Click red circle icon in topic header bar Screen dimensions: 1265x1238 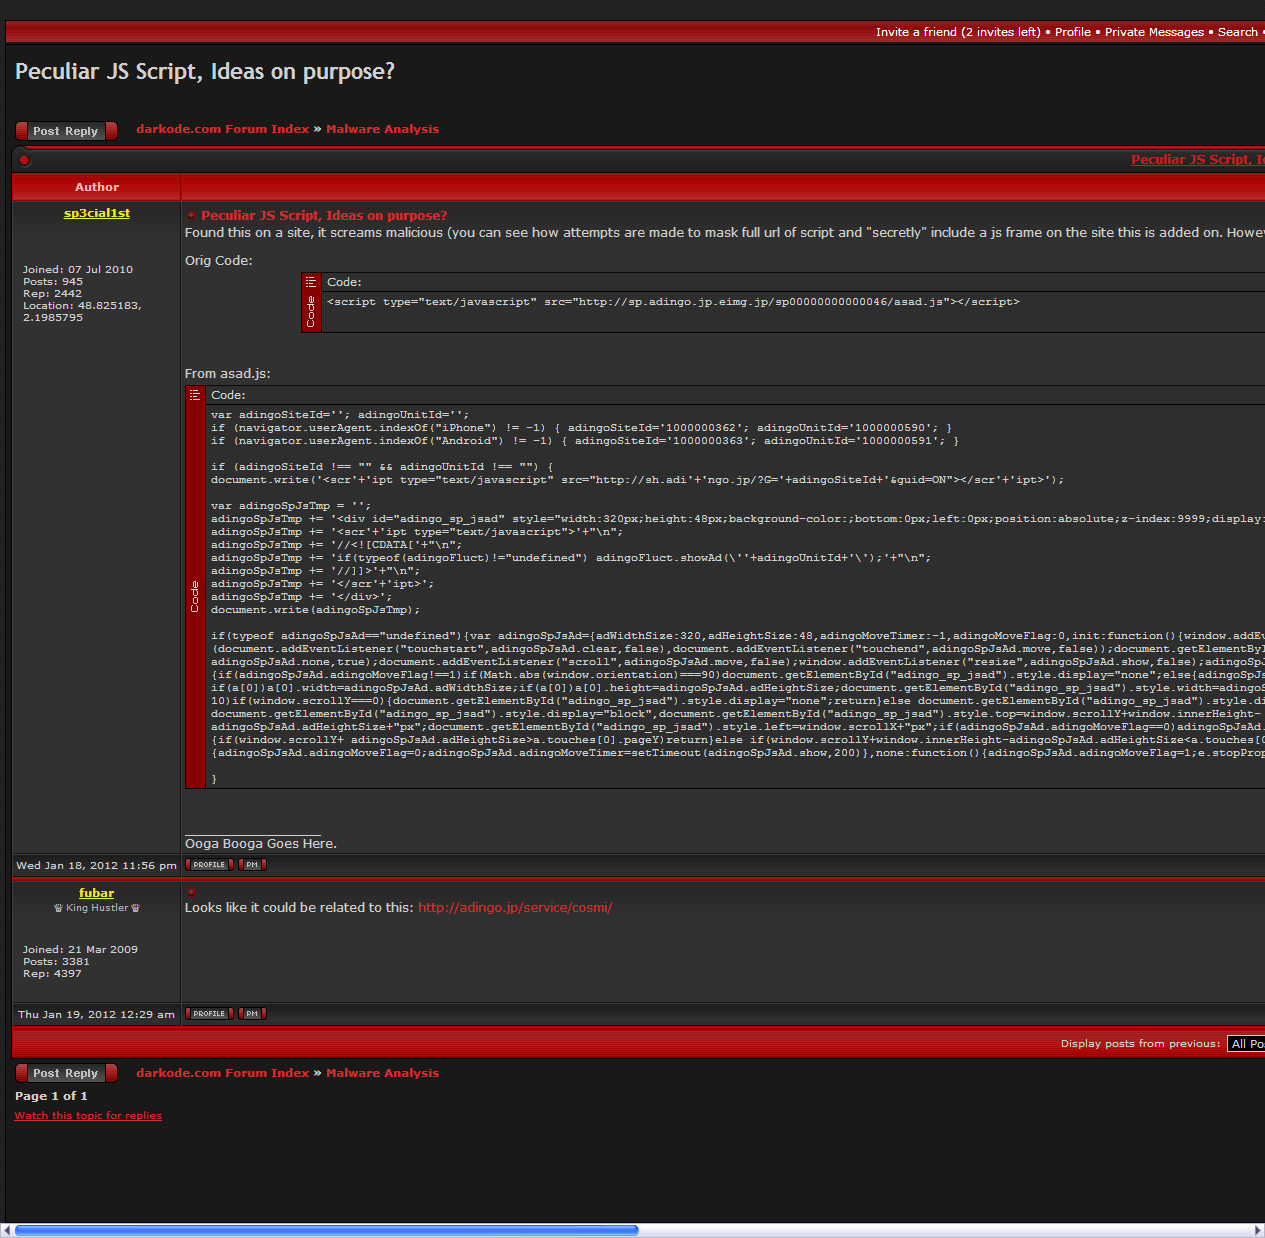25,160
